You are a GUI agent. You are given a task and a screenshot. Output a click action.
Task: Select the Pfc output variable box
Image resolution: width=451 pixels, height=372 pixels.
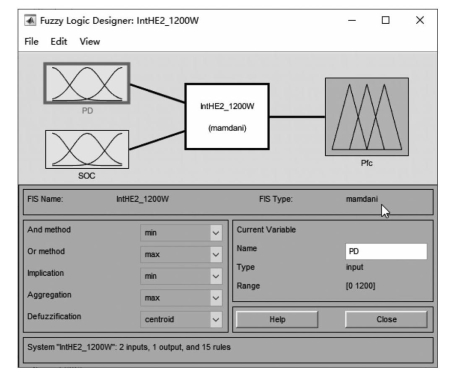pyautogui.click(x=367, y=117)
